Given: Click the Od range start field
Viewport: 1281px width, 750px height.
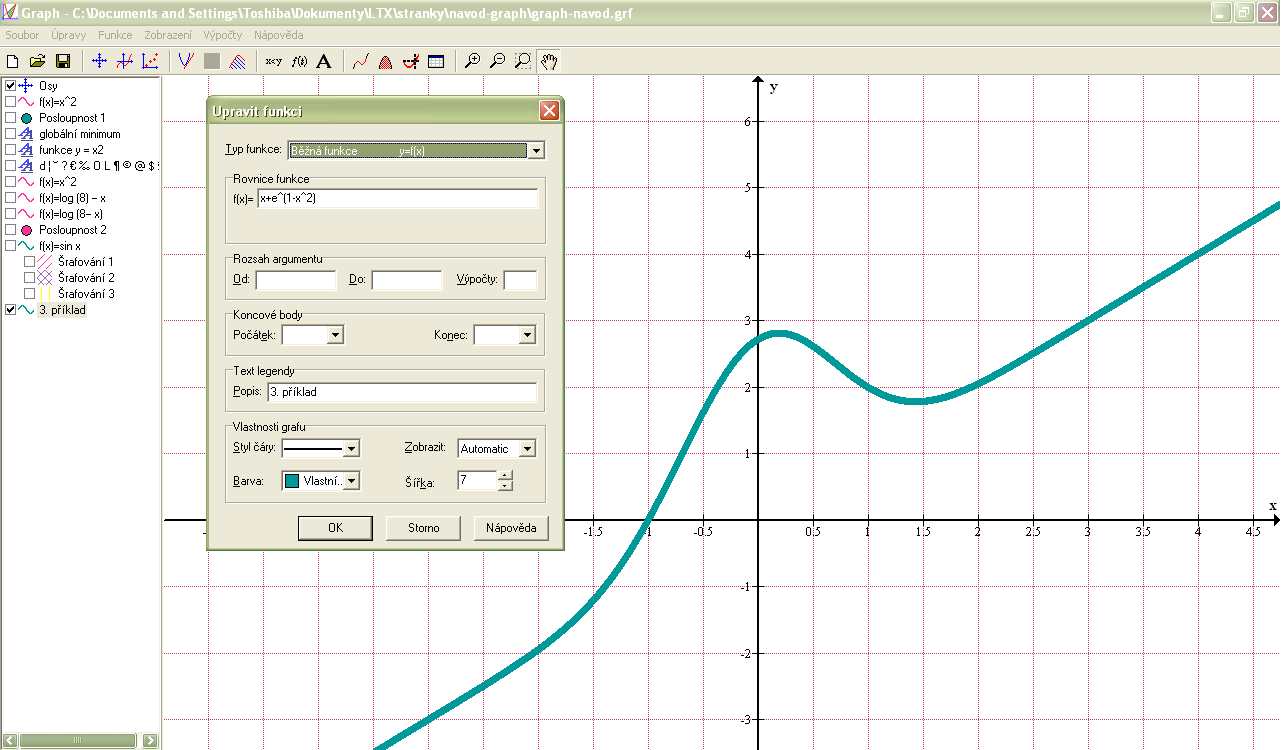Looking at the screenshot, I should pos(296,280).
